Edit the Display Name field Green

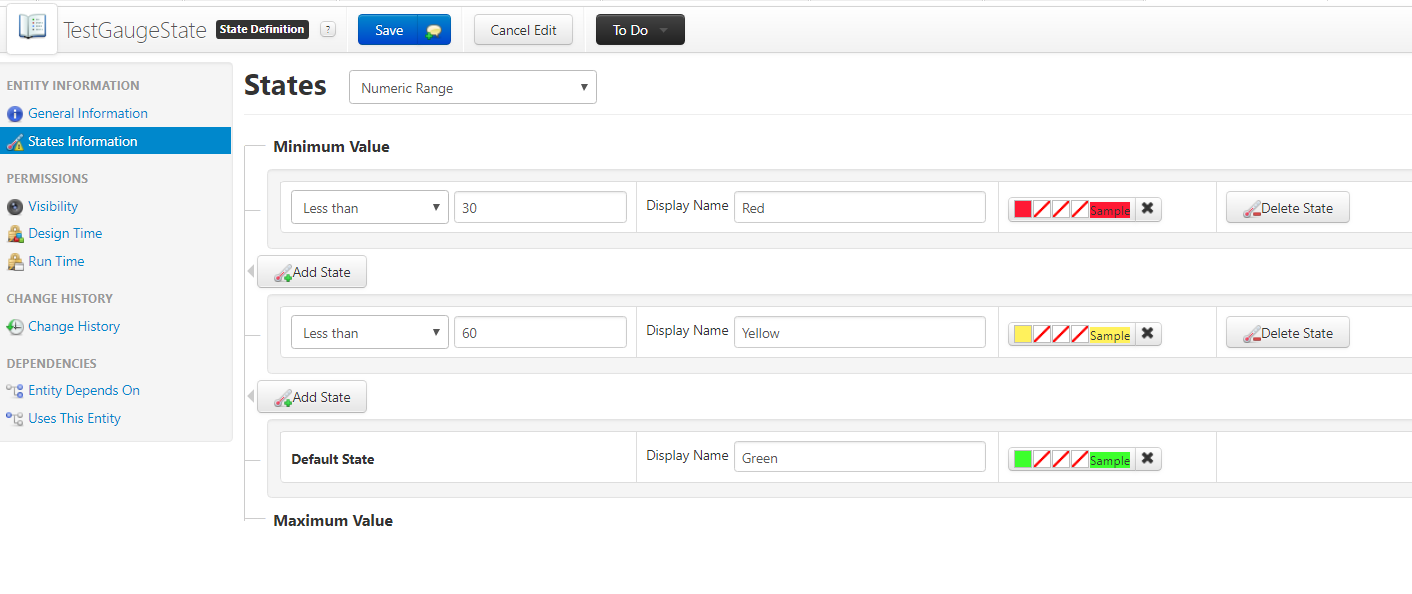click(860, 458)
